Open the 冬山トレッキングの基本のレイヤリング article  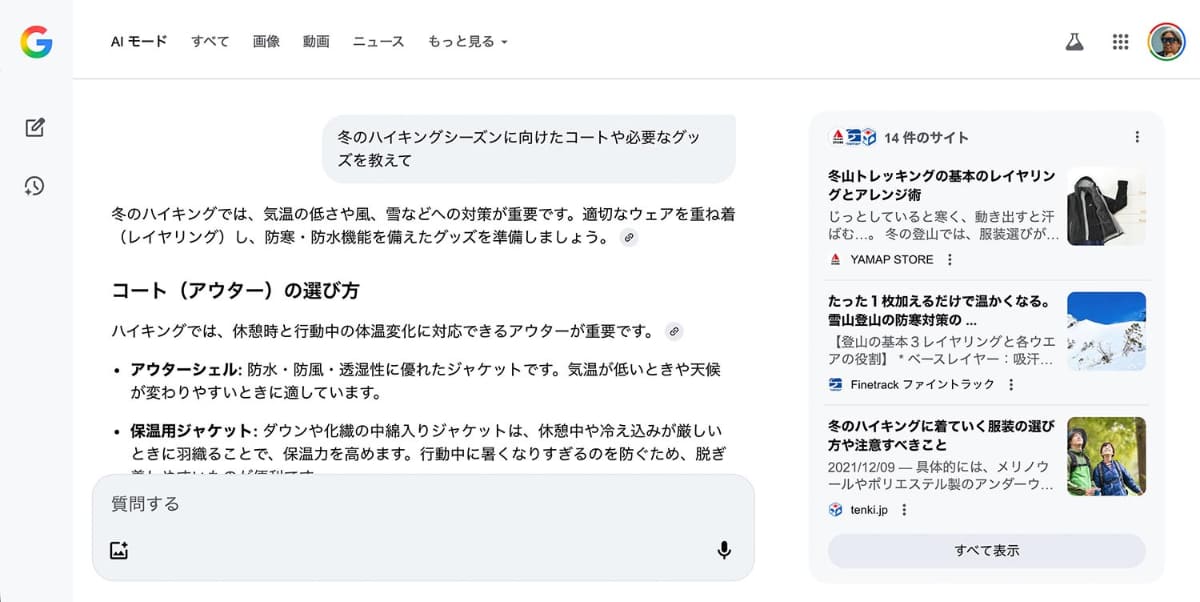[940, 185]
